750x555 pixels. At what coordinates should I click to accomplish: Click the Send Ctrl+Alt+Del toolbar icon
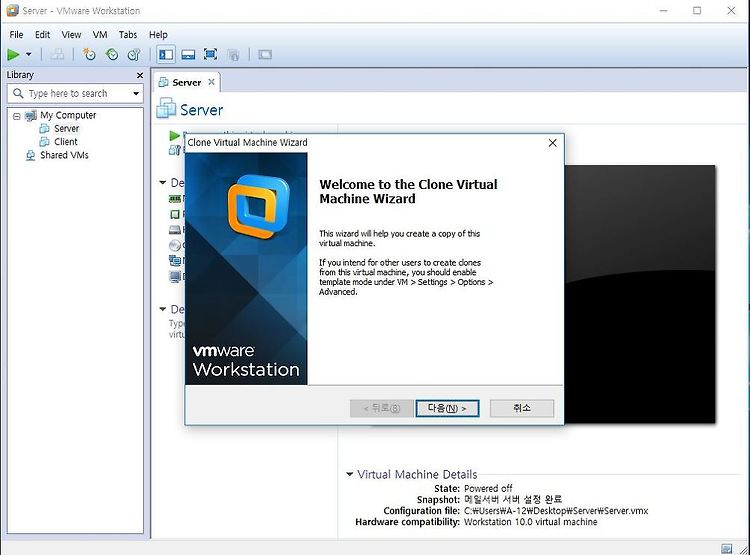tap(57, 55)
